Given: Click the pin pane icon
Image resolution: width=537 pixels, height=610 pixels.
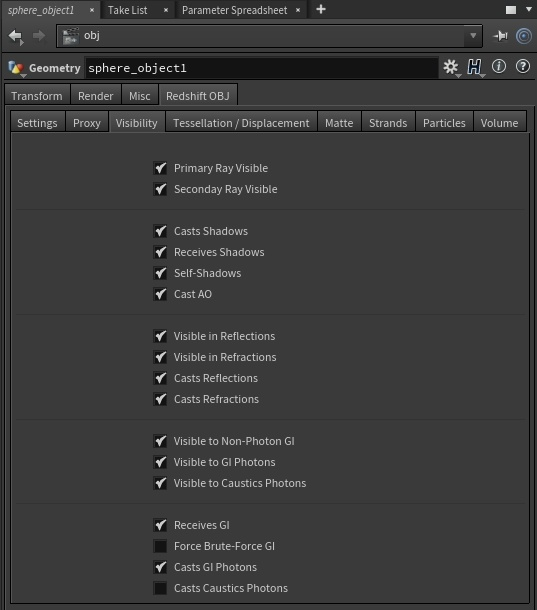Looking at the screenshot, I should [x=500, y=36].
